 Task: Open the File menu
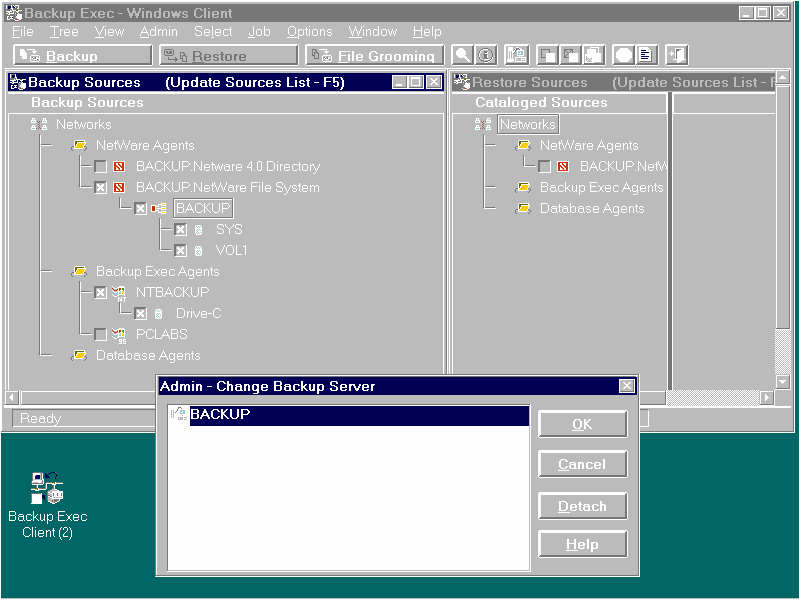22,32
